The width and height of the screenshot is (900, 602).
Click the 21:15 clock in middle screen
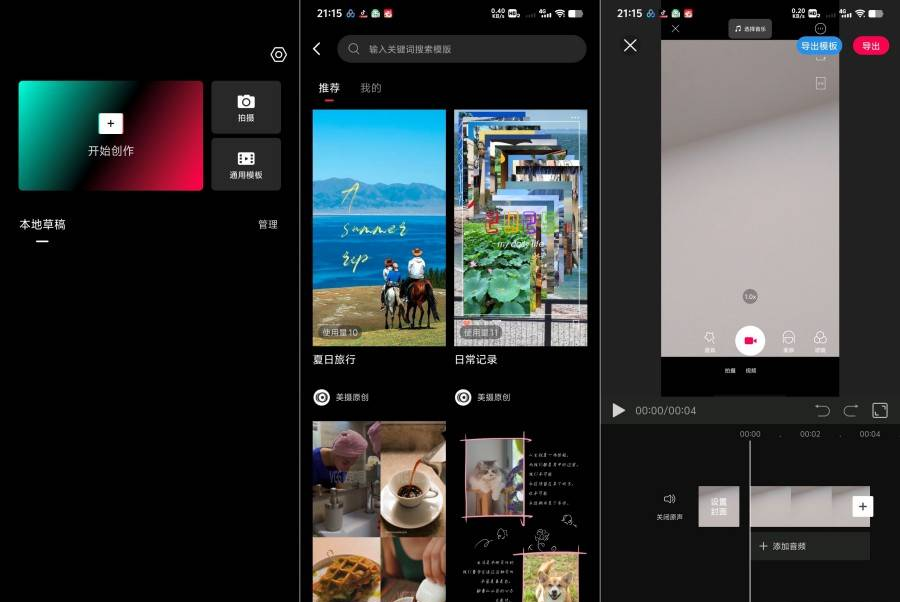[329, 13]
